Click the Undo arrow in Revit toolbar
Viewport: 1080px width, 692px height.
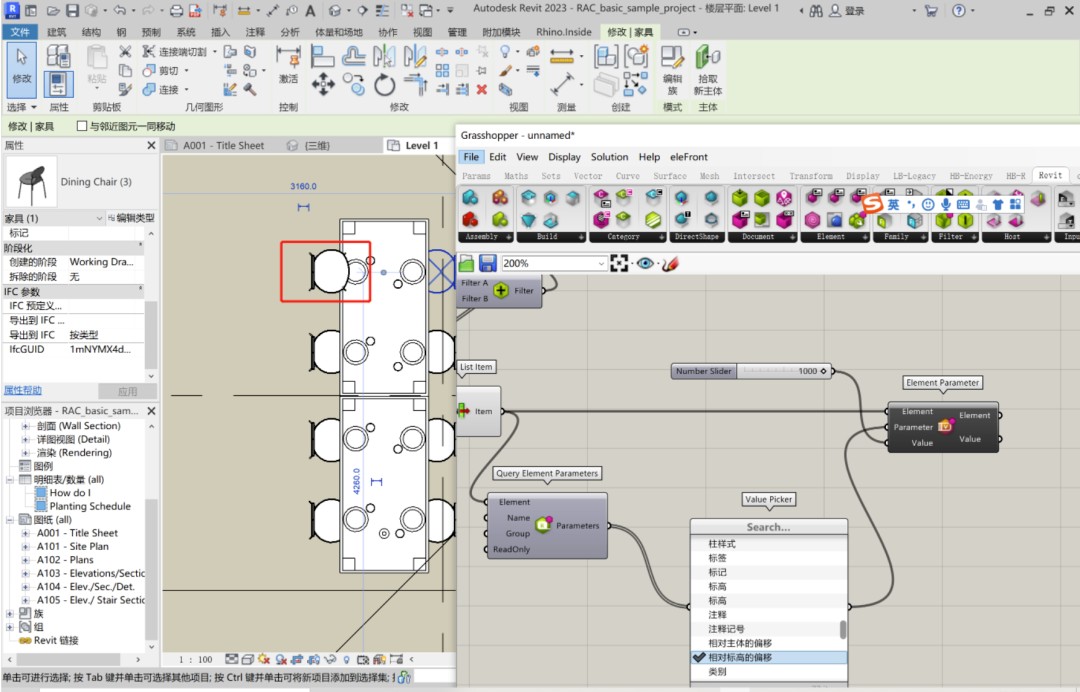[120, 10]
